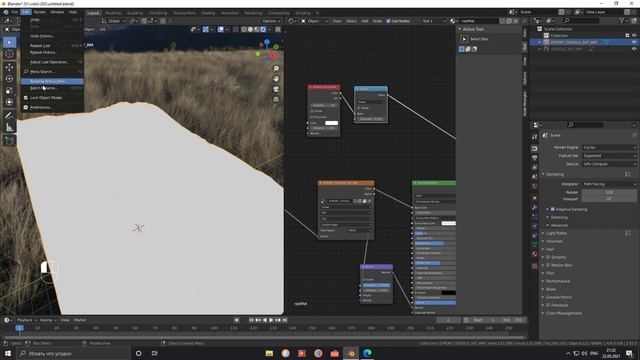Image resolution: width=640 pixels, height=360 pixels.
Task: Open the outliner filter funnel icon
Action: pos(622,20)
